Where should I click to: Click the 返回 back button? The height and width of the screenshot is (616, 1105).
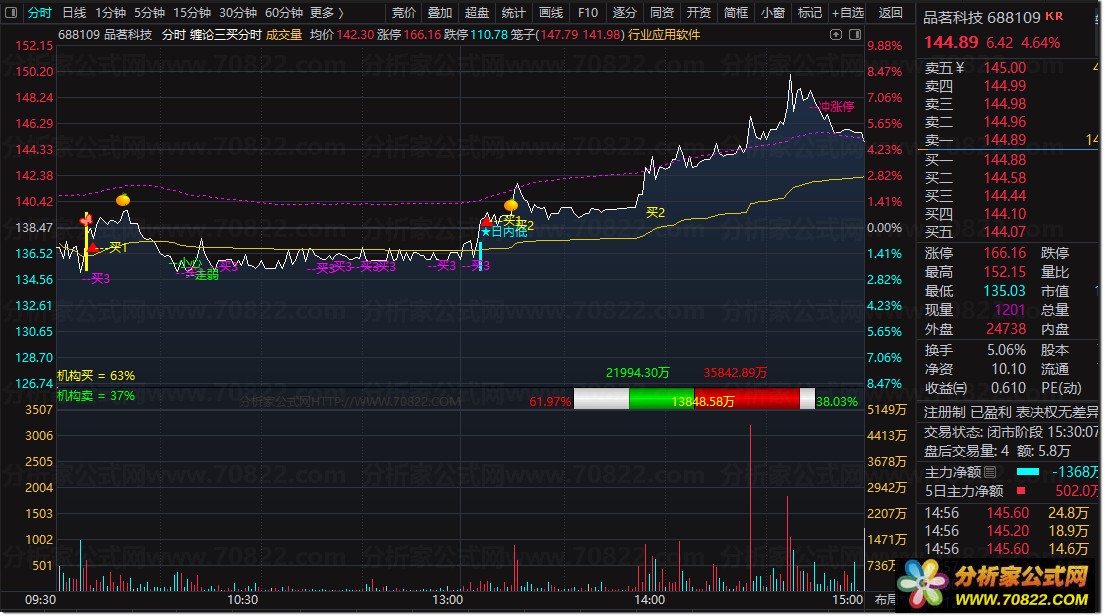click(x=890, y=13)
